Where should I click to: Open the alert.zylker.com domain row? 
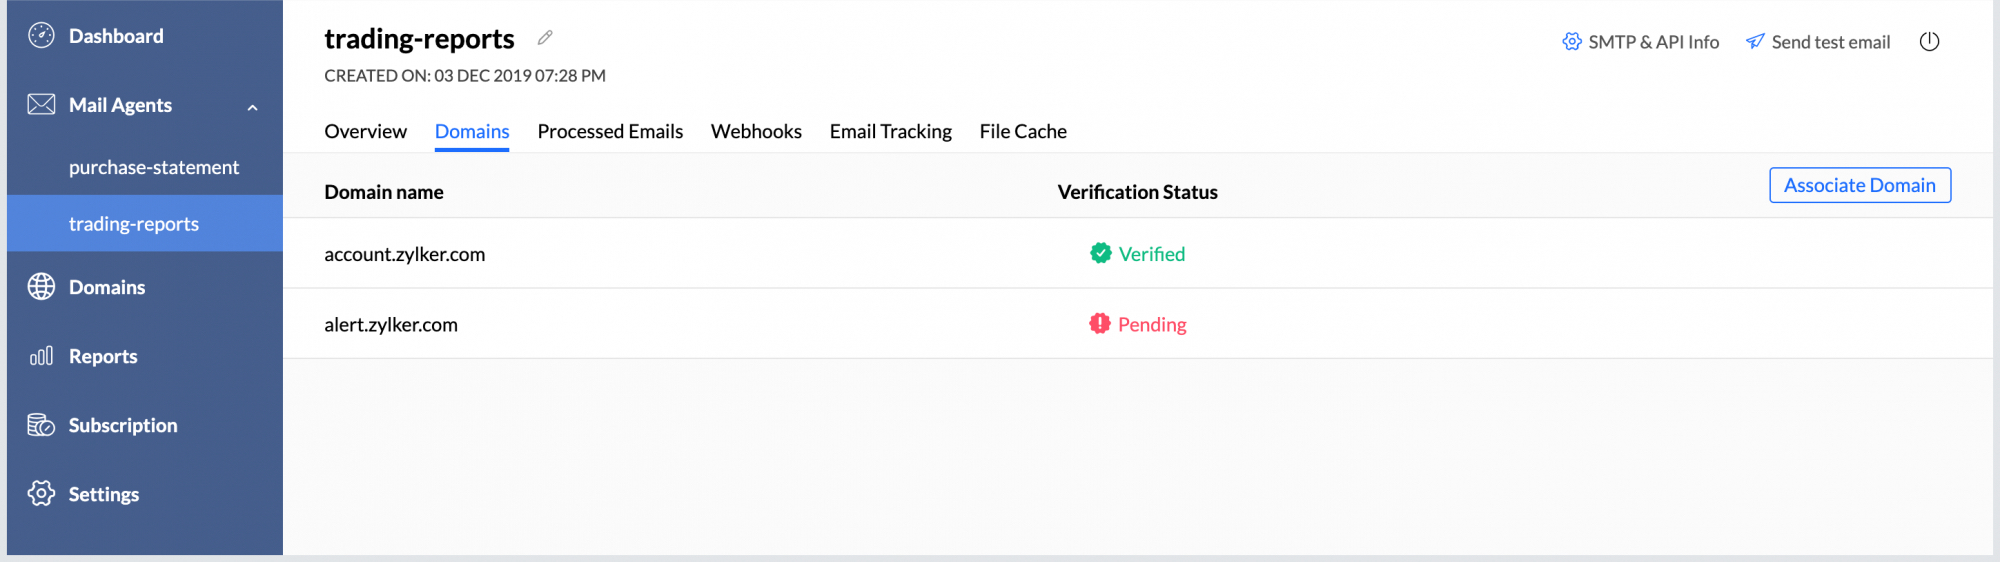[x=391, y=325]
